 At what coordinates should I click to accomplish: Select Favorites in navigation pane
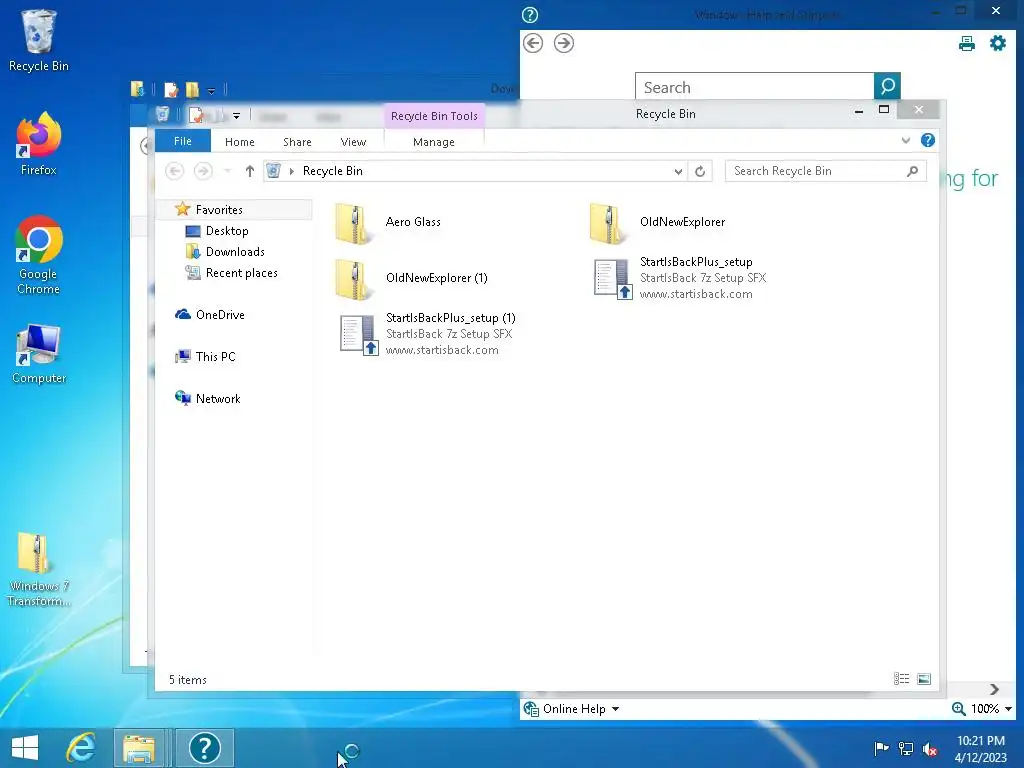click(219, 210)
